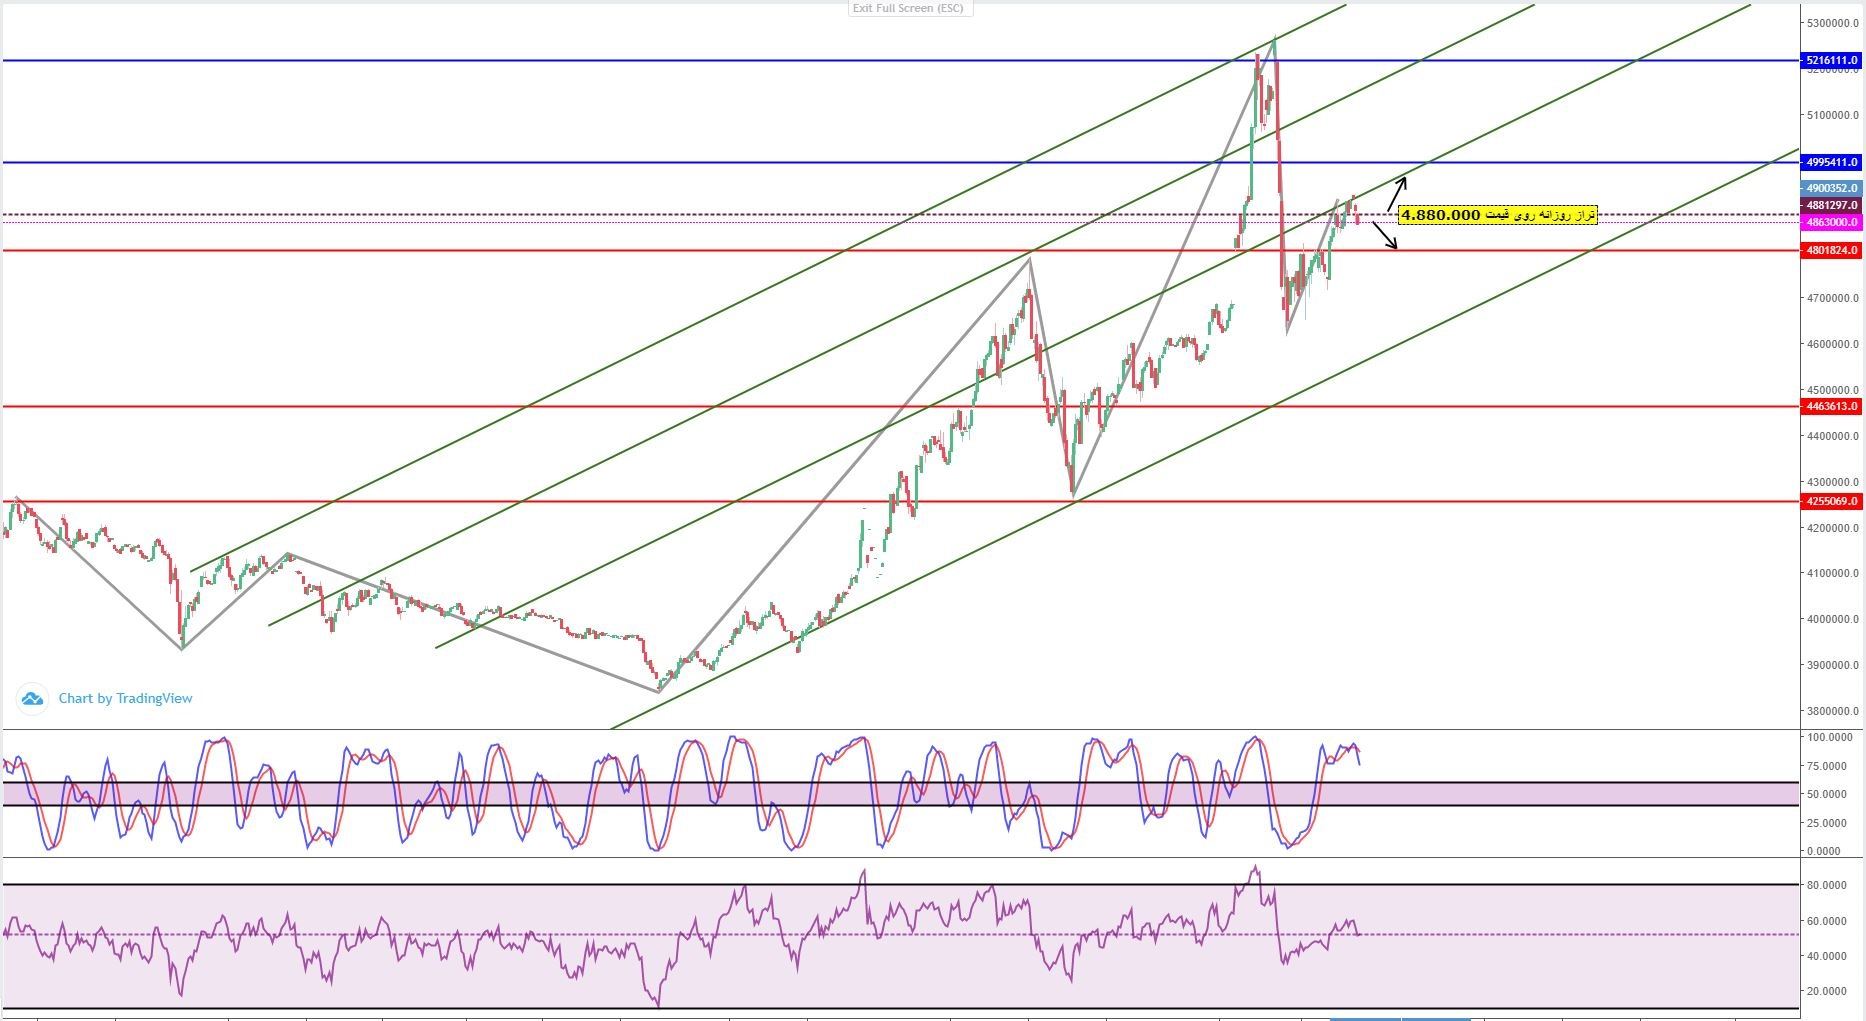Select the yellow 4.880.000 text annotation
1866x1021 pixels.
point(1497,215)
